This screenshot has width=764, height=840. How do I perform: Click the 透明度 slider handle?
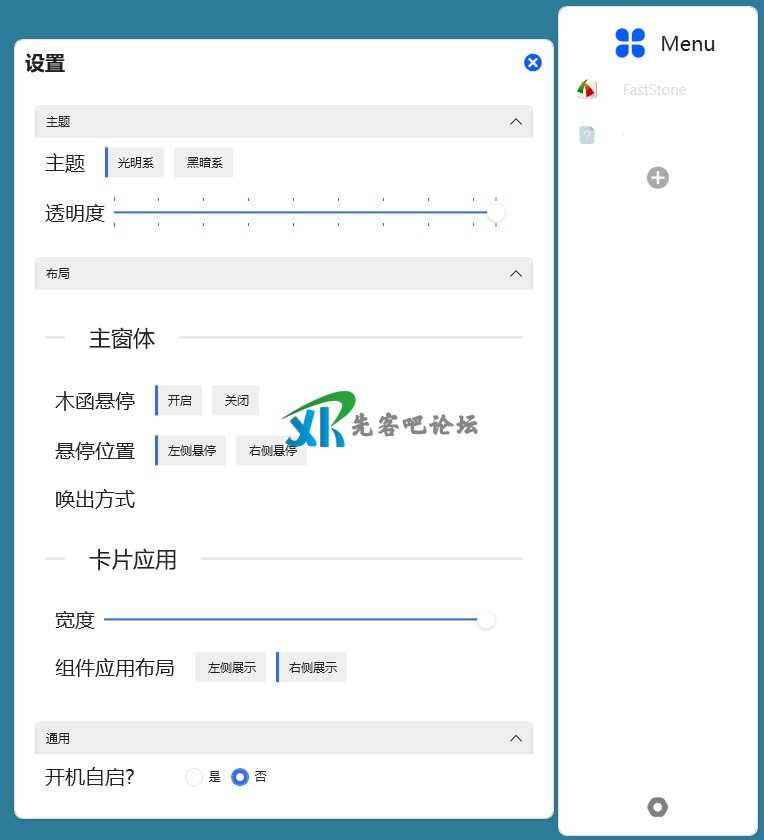tap(496, 212)
